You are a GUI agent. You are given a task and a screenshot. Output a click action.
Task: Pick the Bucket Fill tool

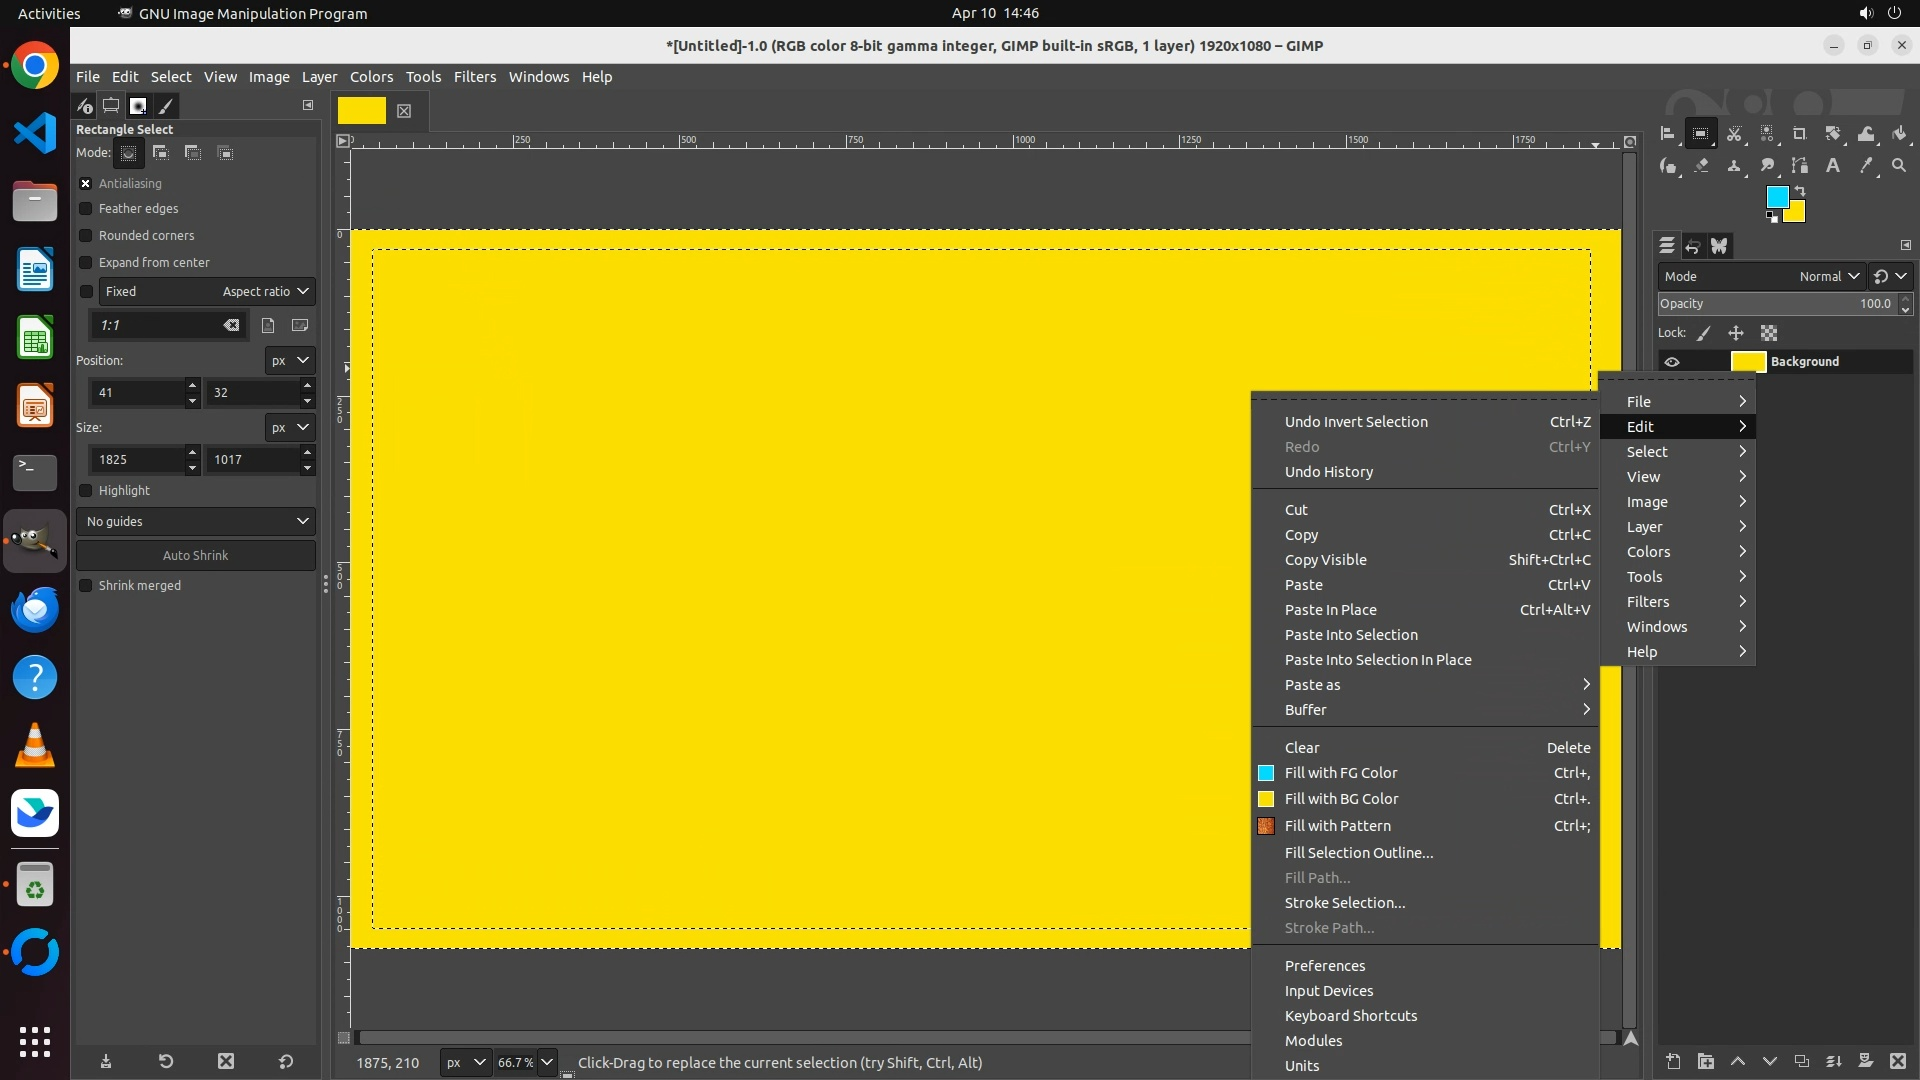pyautogui.click(x=1899, y=134)
